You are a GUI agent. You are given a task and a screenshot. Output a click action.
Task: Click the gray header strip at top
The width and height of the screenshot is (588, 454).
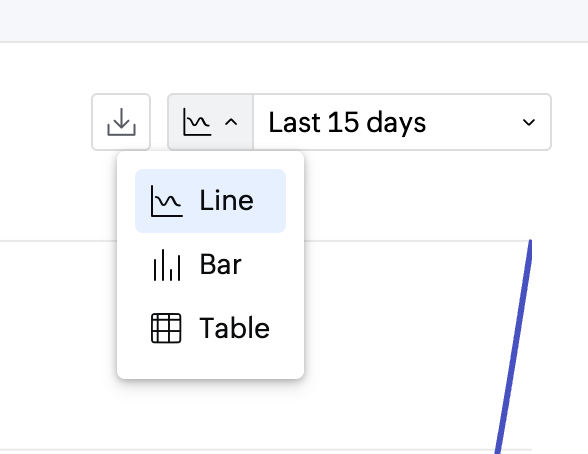click(x=294, y=21)
